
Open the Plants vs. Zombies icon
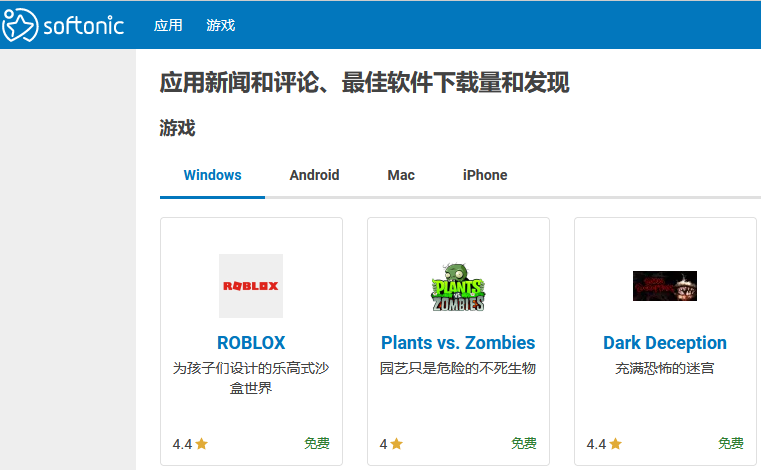point(458,286)
